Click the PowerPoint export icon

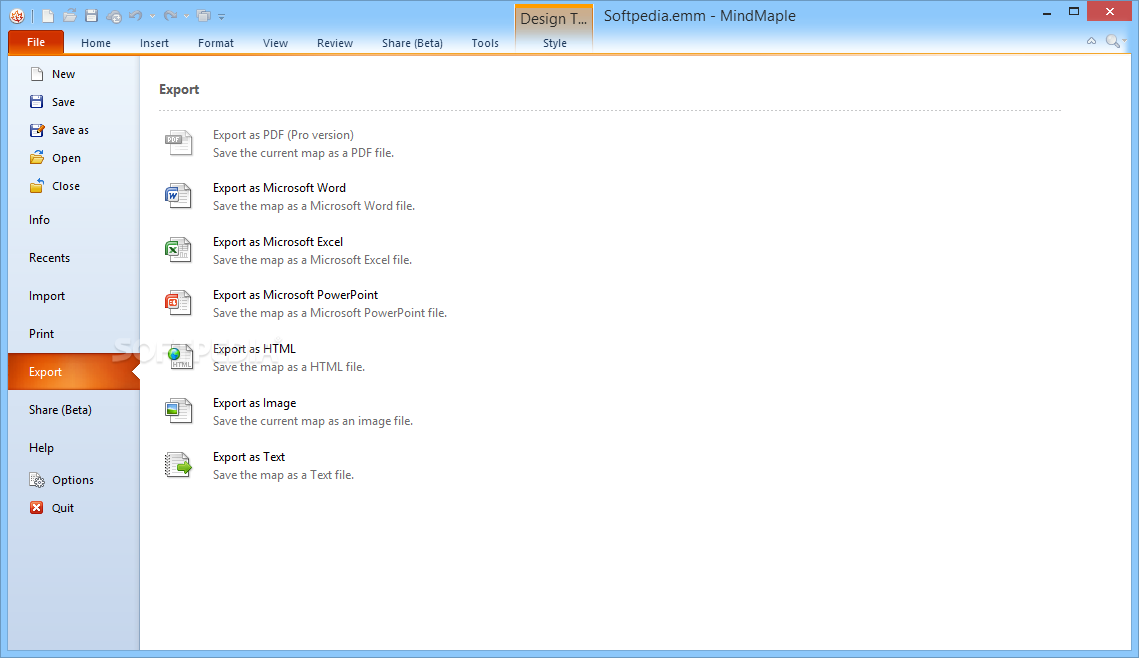point(179,303)
